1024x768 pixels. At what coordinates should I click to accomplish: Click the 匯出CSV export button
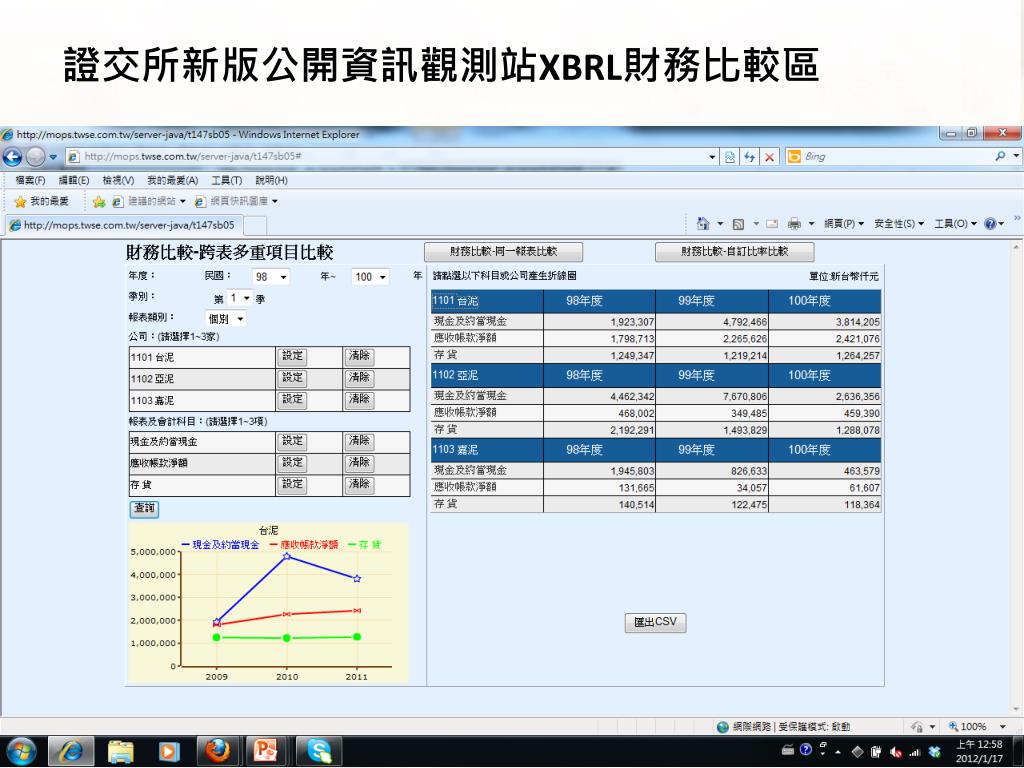[x=655, y=622]
